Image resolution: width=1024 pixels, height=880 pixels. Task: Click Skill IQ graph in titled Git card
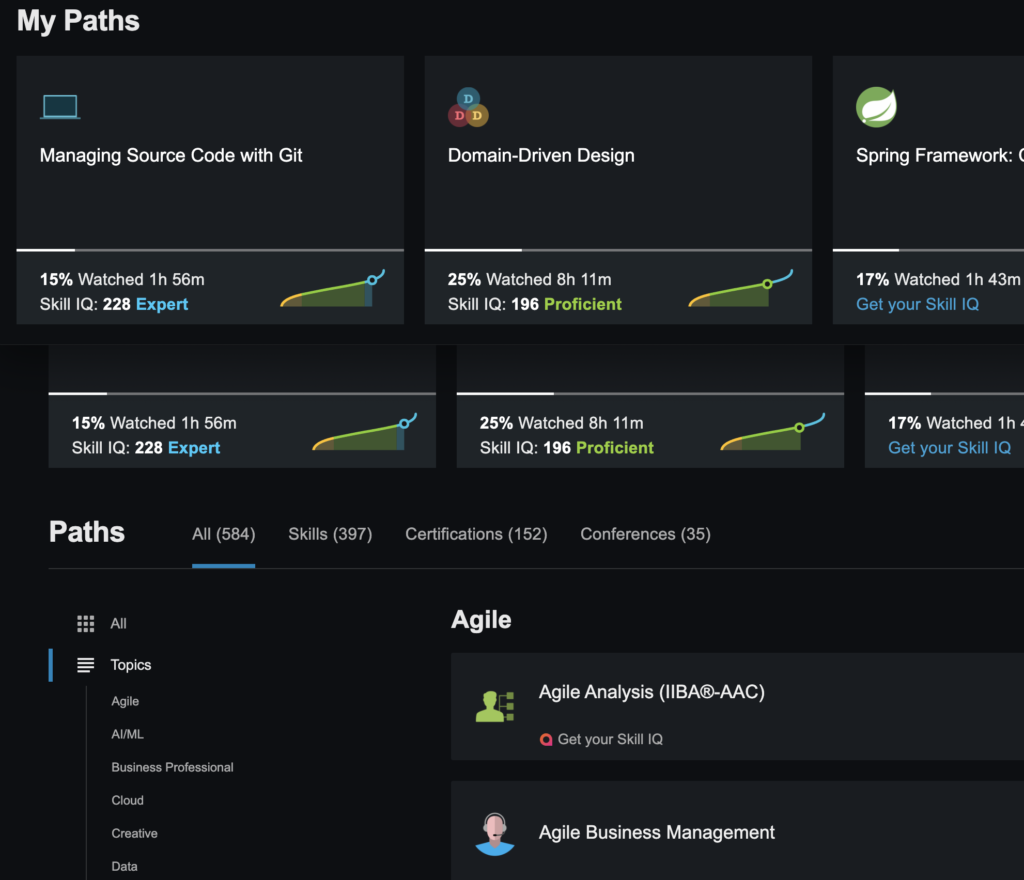tap(333, 289)
